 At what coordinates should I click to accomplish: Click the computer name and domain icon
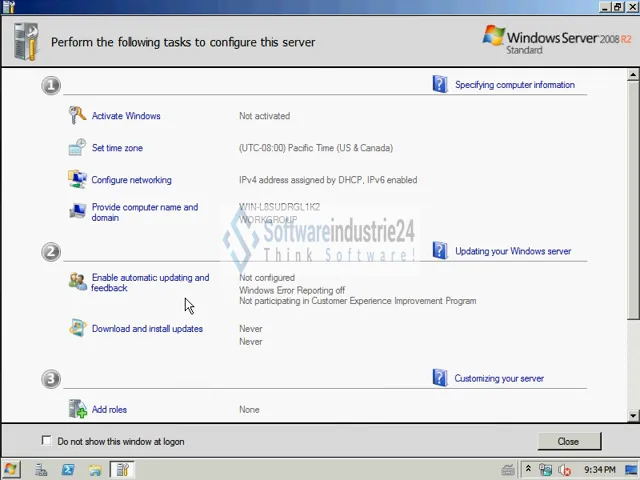coord(77,211)
